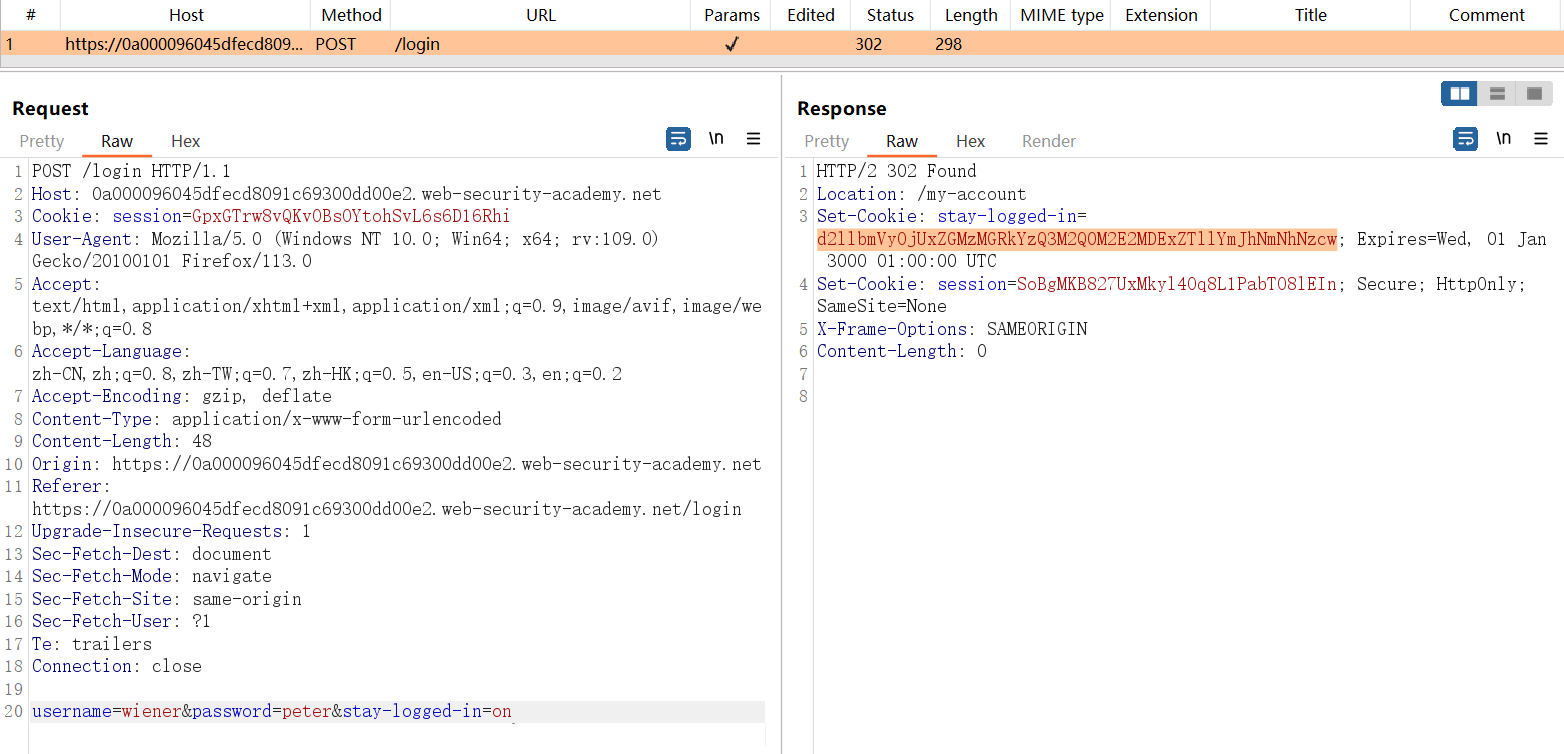Switch to side-by-side split layout view

click(x=1460, y=94)
